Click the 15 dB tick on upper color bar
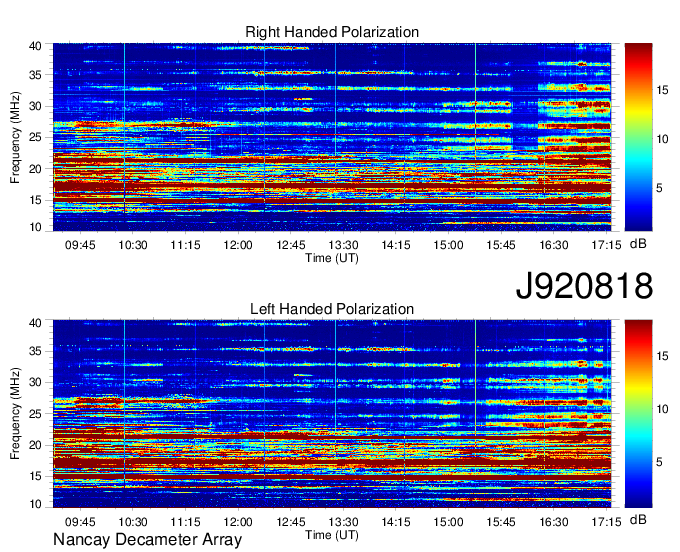Screen dimensions: 680x552 [x=662, y=90]
